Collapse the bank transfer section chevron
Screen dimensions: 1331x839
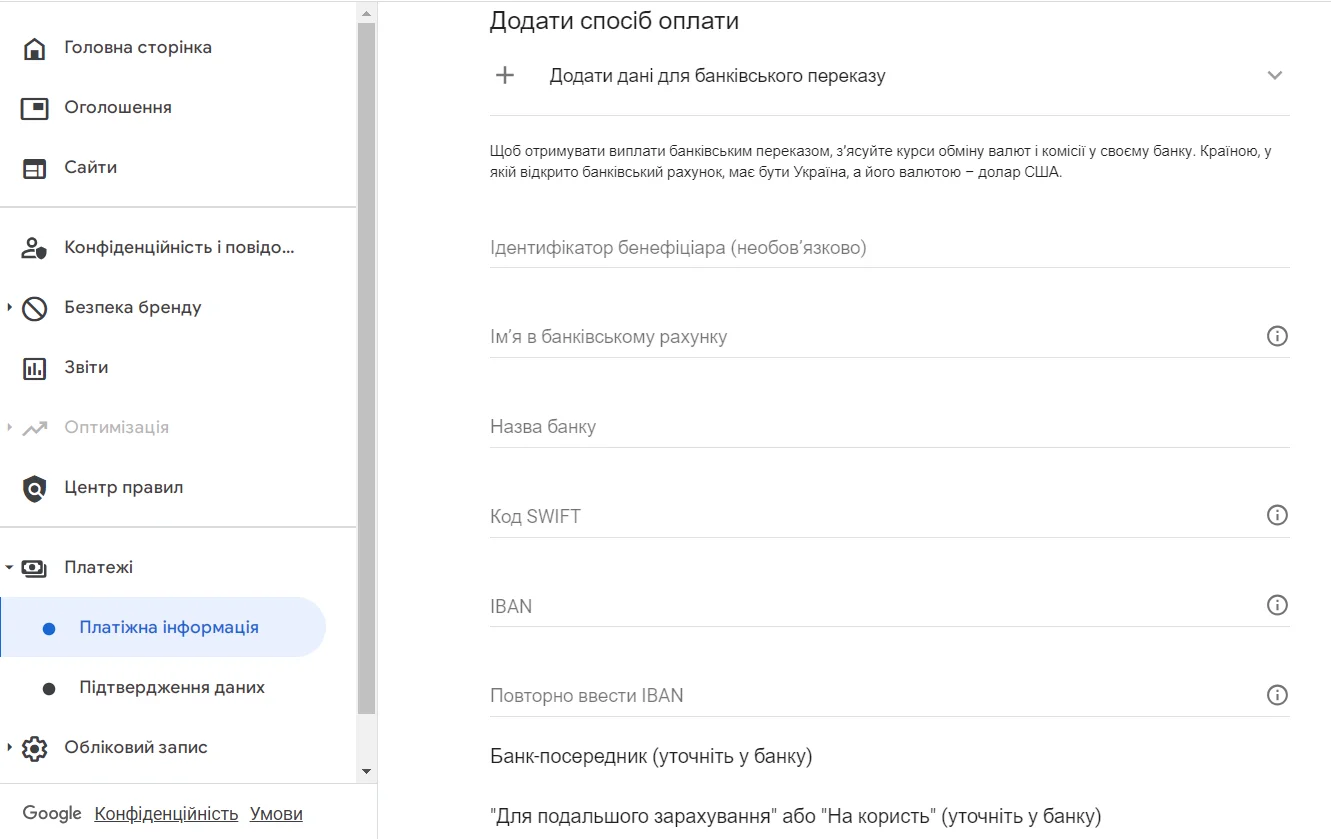tap(1274, 75)
